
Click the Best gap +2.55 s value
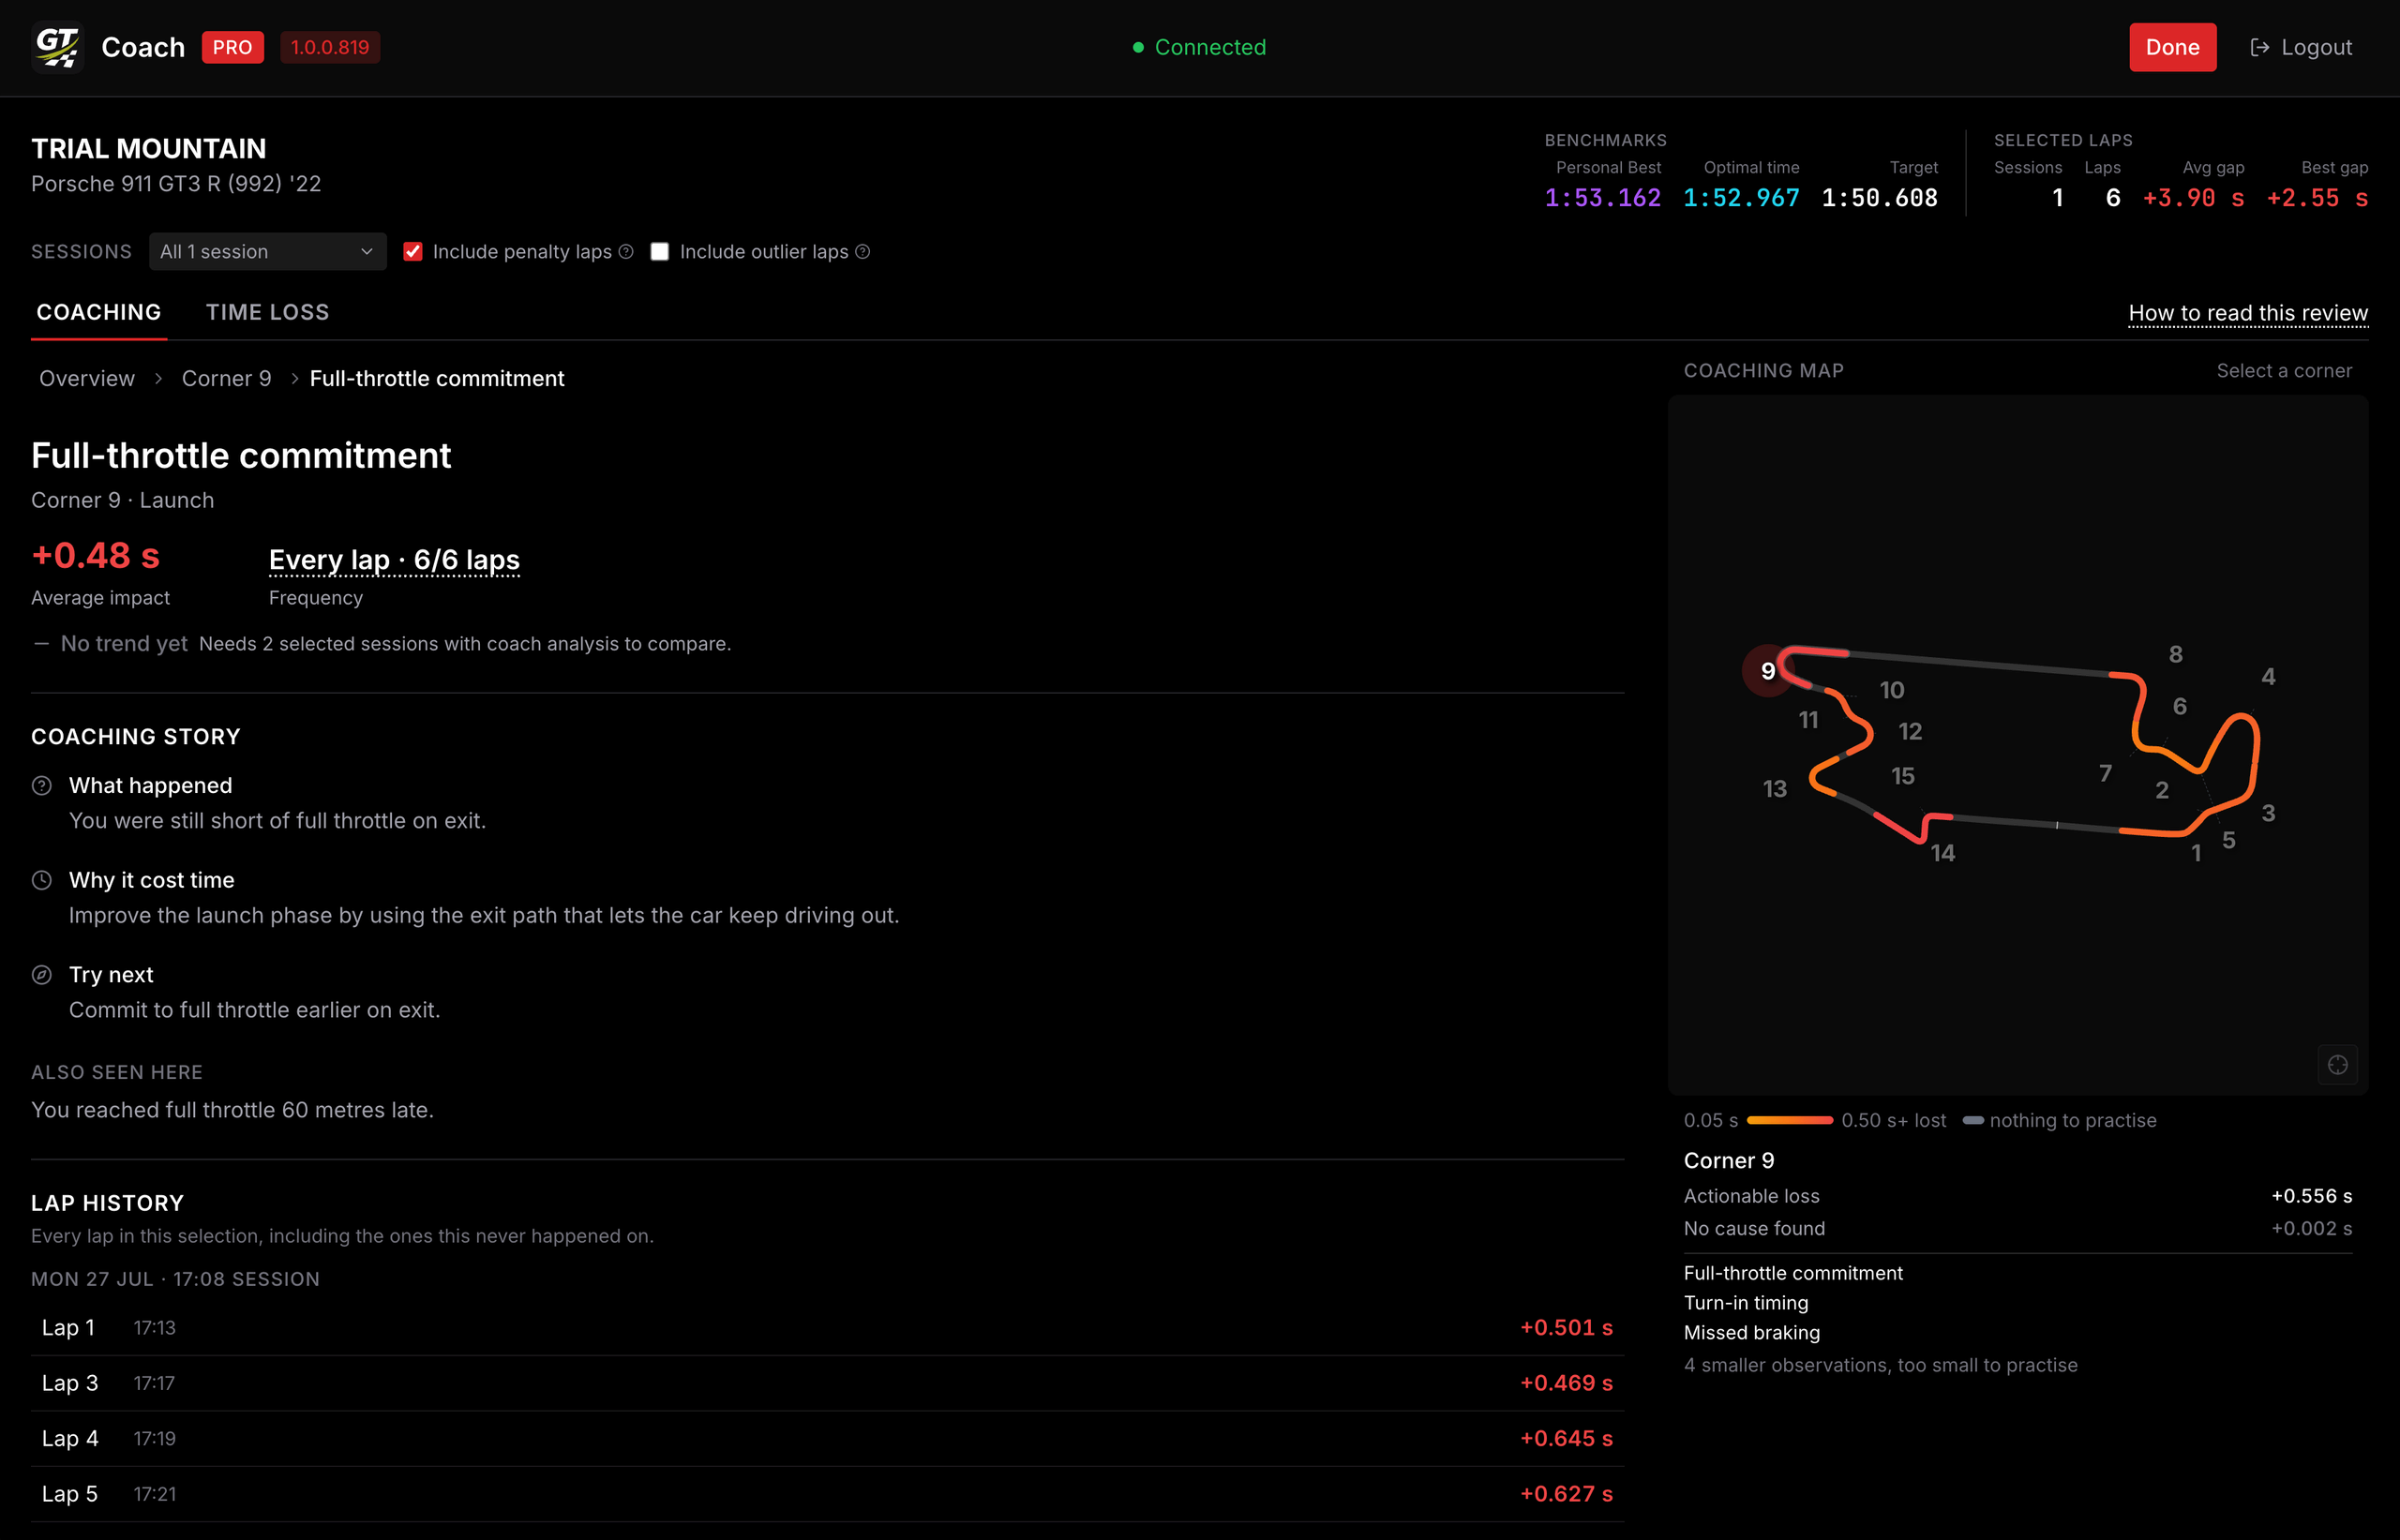pos(2317,198)
